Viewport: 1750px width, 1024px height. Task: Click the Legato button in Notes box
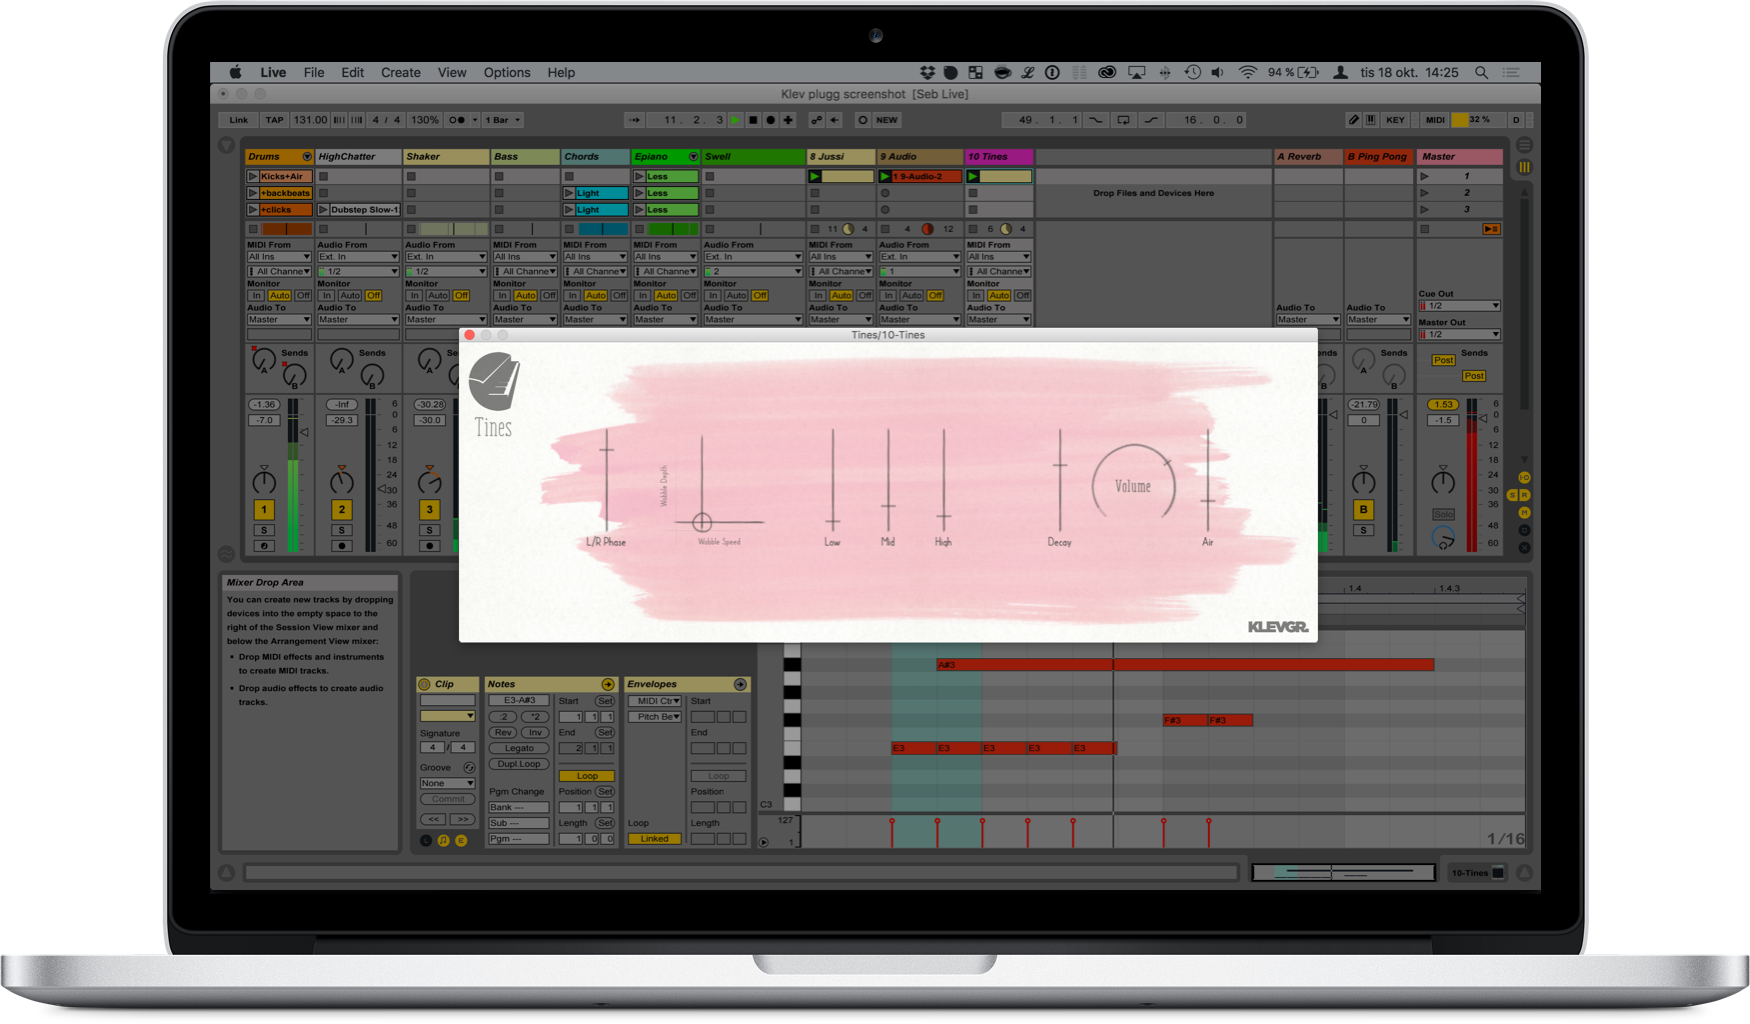[x=519, y=748]
